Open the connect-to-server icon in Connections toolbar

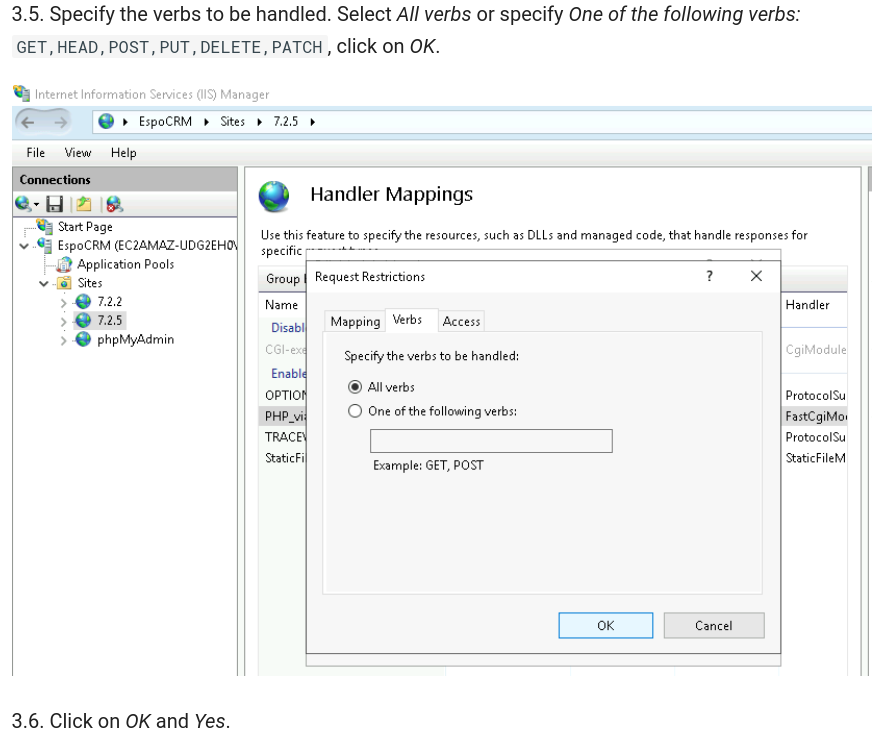coord(22,204)
